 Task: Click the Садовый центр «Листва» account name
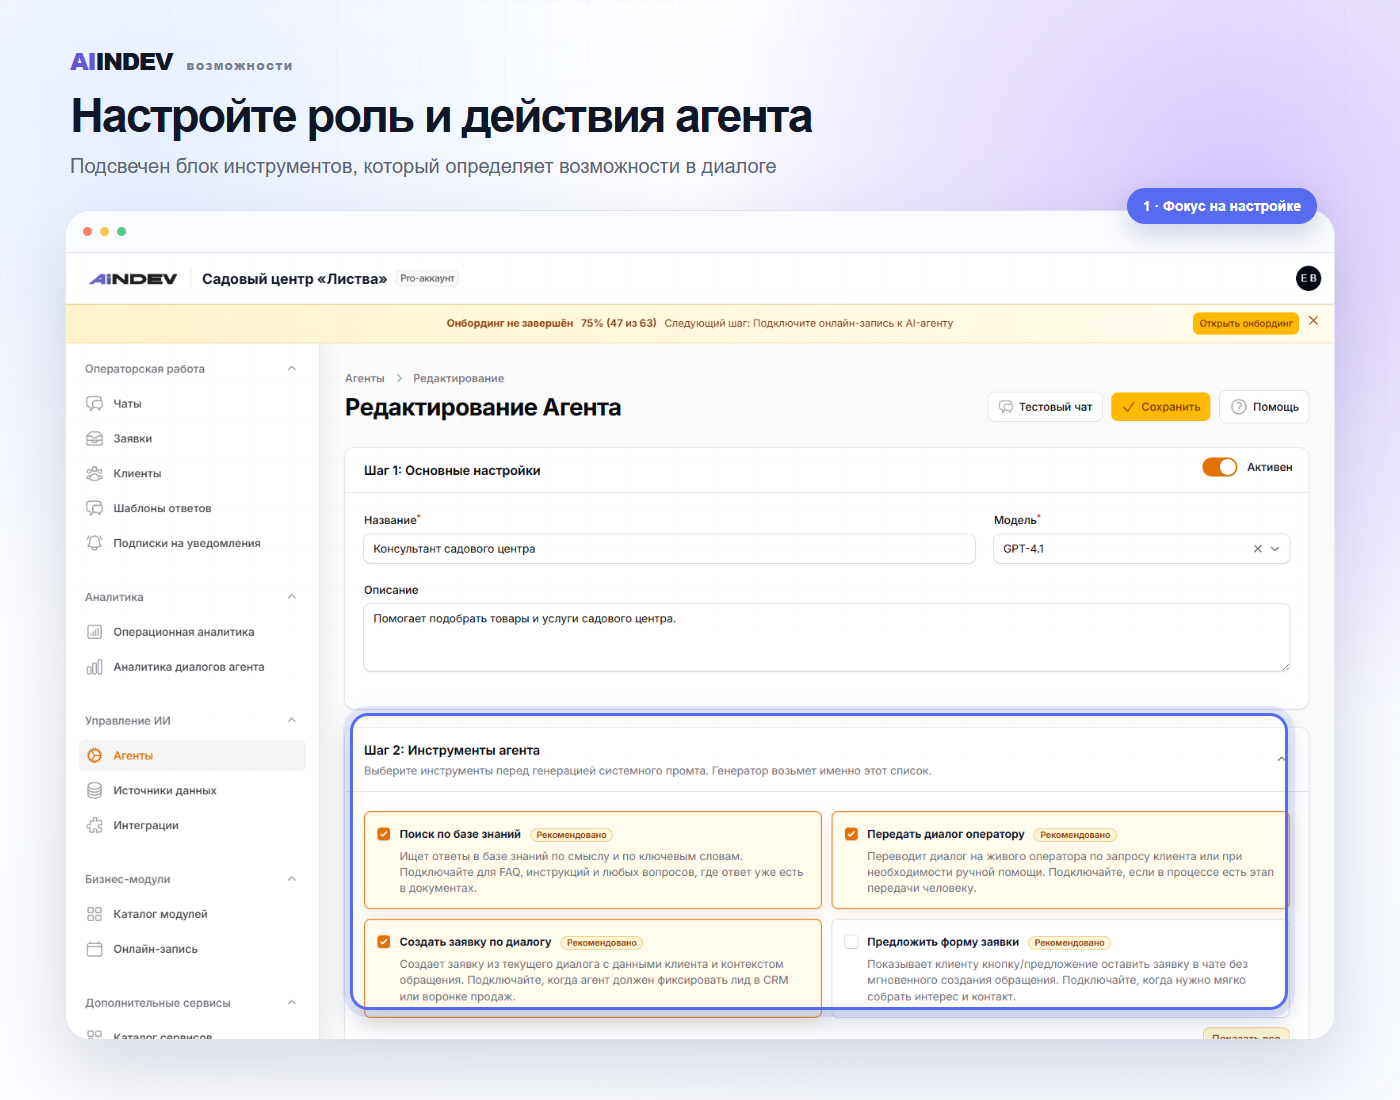pyautogui.click(x=294, y=279)
